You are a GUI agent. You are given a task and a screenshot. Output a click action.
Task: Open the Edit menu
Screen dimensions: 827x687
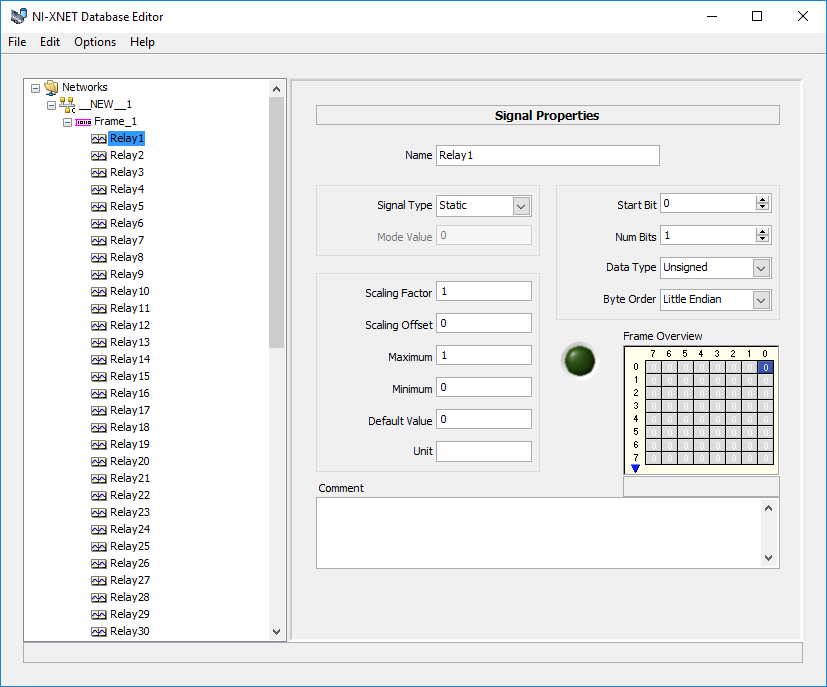(x=50, y=42)
